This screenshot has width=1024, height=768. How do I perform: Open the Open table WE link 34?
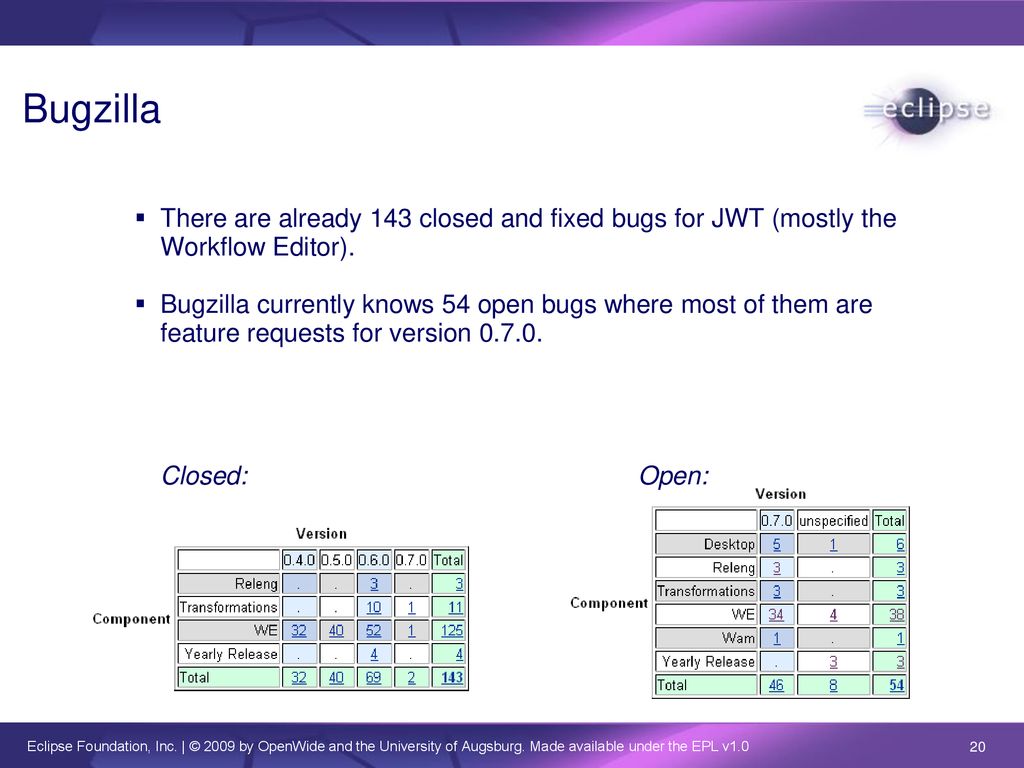(776, 615)
